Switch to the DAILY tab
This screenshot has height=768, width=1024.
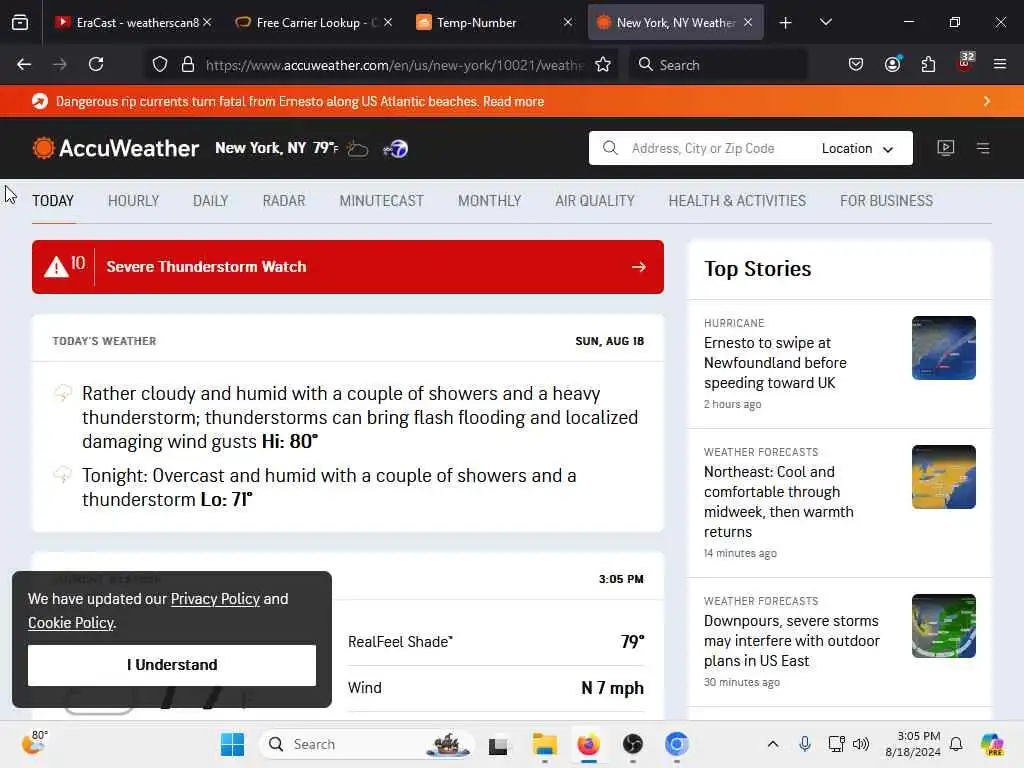pos(210,200)
